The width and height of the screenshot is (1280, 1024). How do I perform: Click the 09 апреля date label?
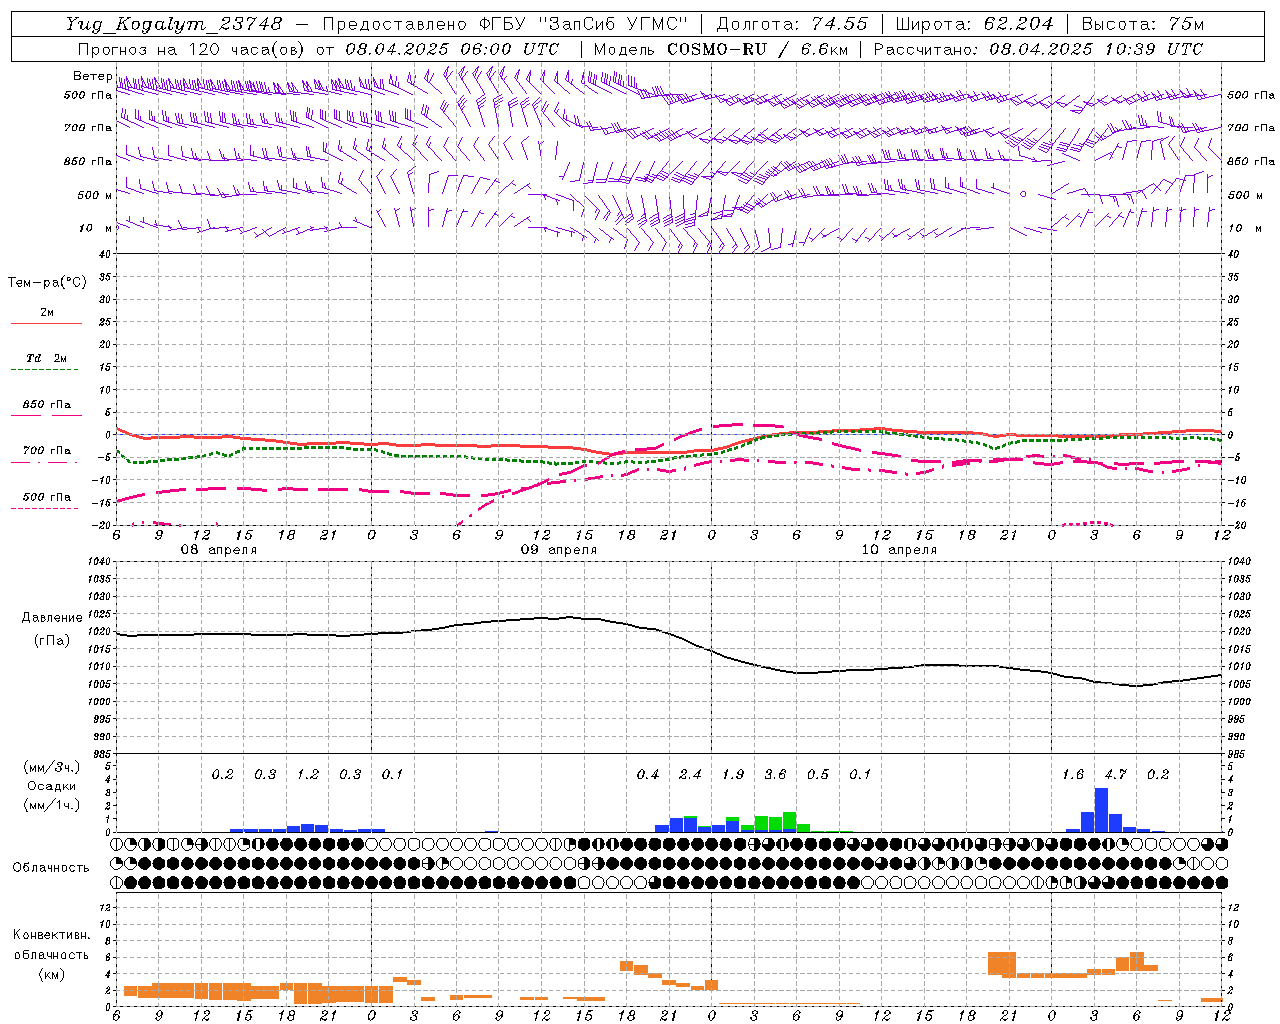coord(559,550)
